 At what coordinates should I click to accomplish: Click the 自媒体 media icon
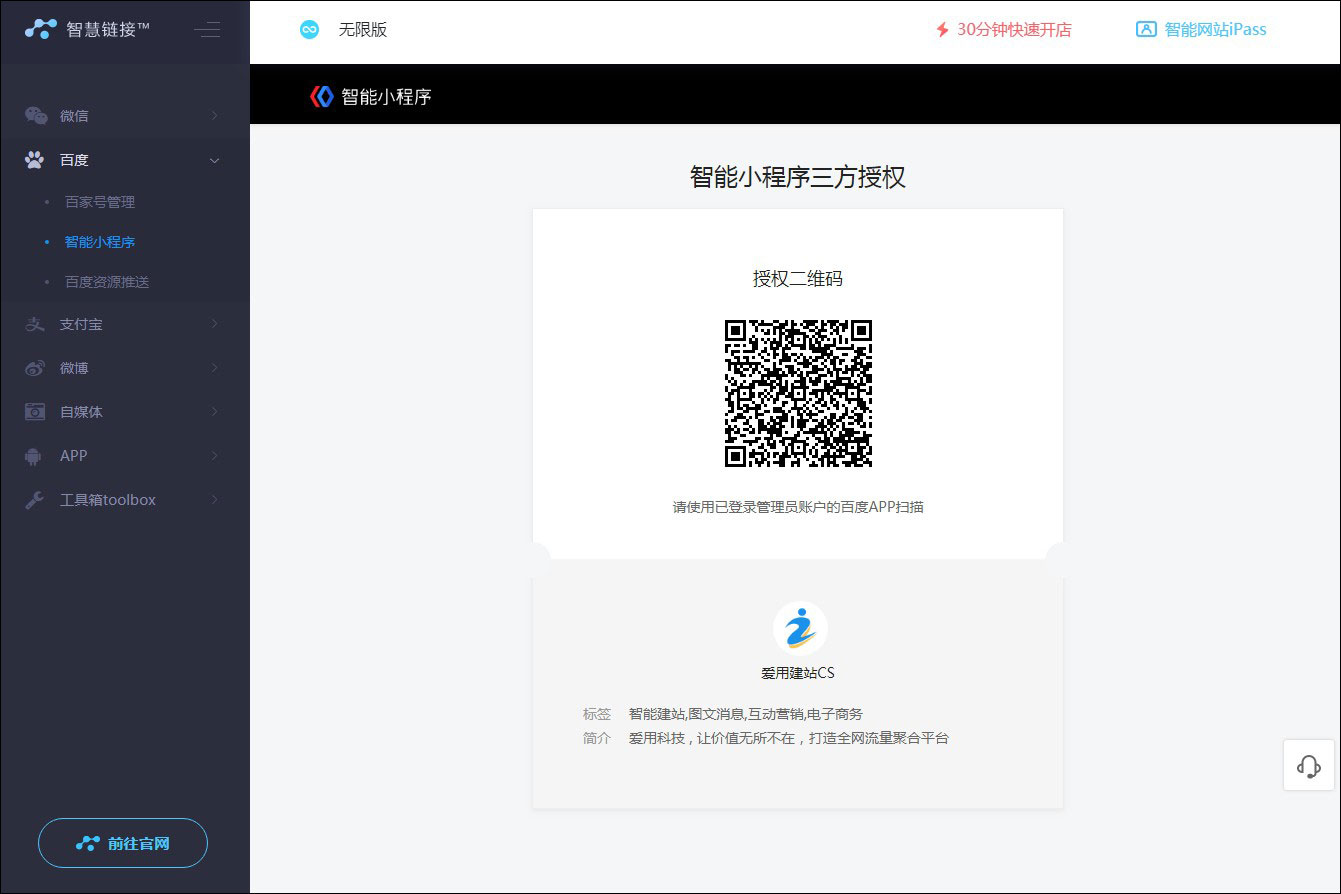coord(35,412)
